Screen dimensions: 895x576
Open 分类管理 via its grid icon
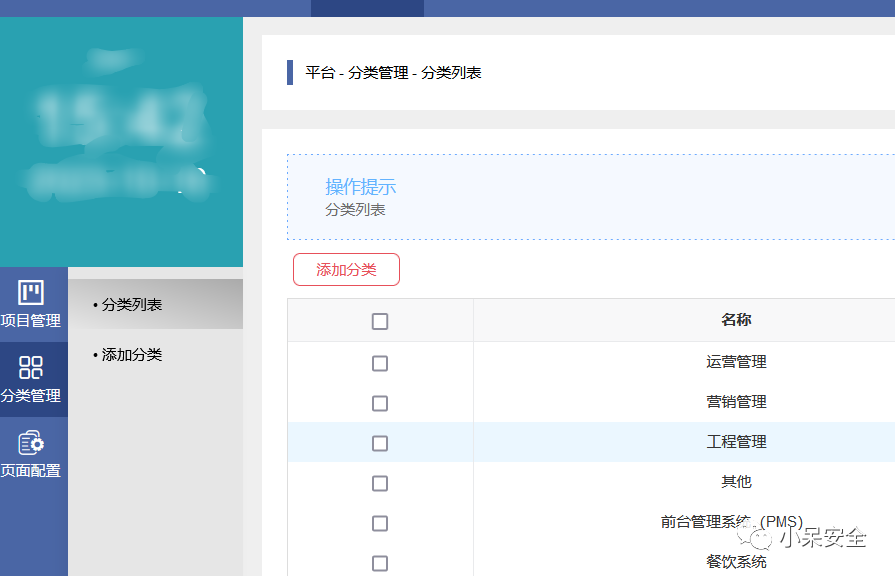tap(33, 366)
